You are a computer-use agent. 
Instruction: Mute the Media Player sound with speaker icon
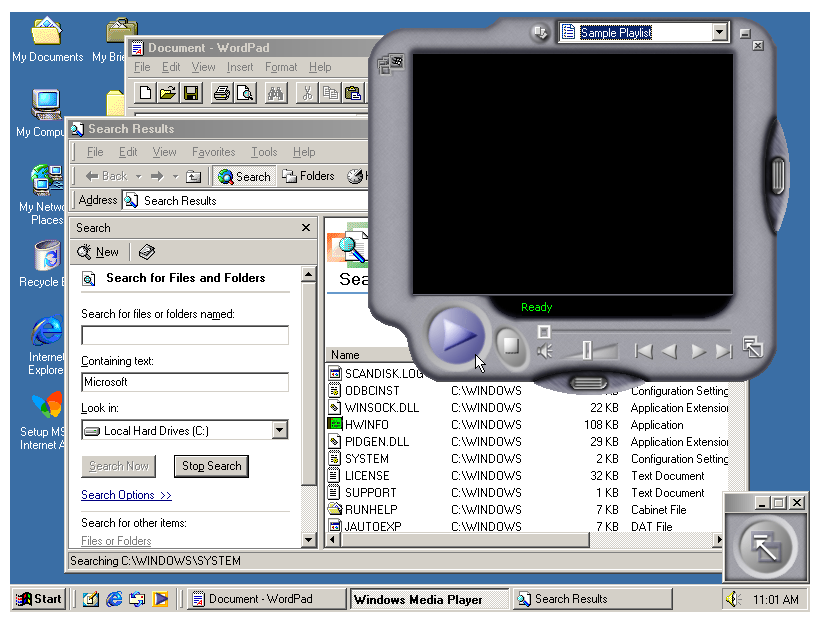pos(545,351)
